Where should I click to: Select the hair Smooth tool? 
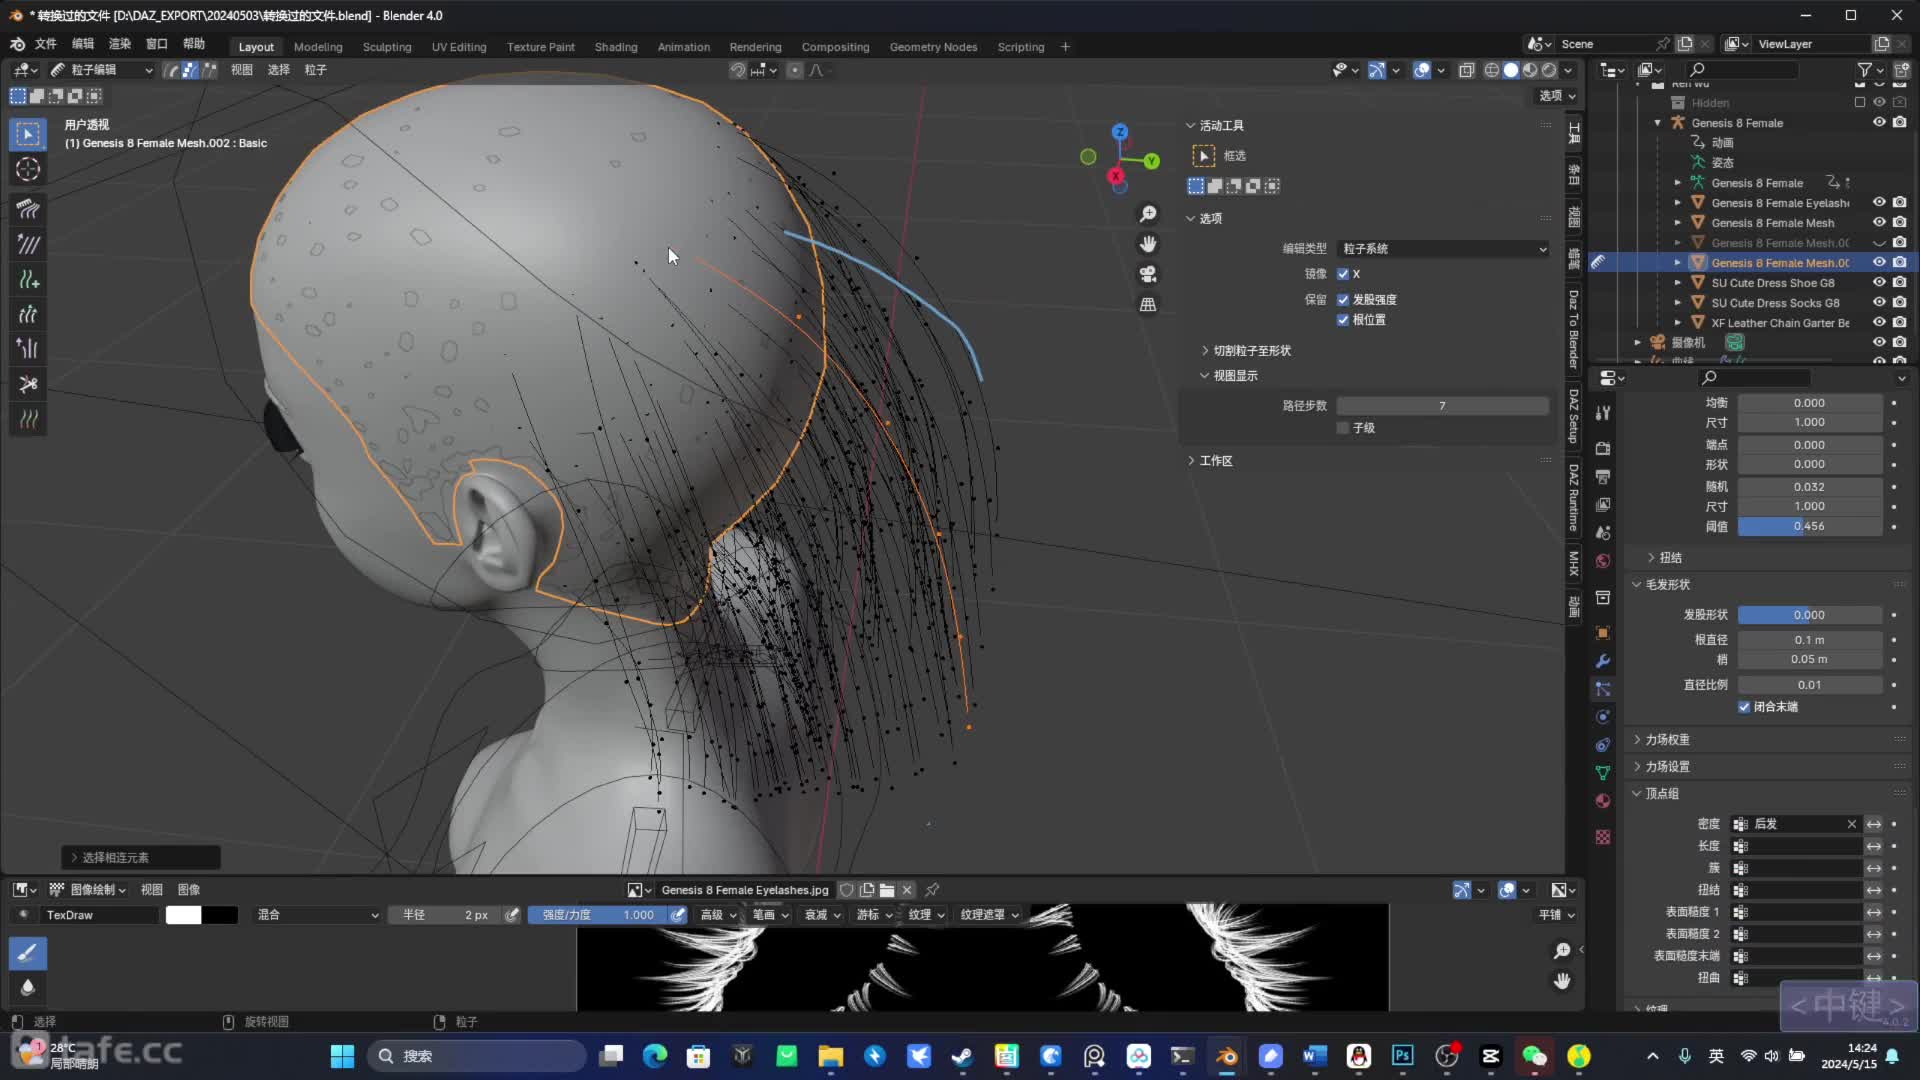click(x=28, y=244)
